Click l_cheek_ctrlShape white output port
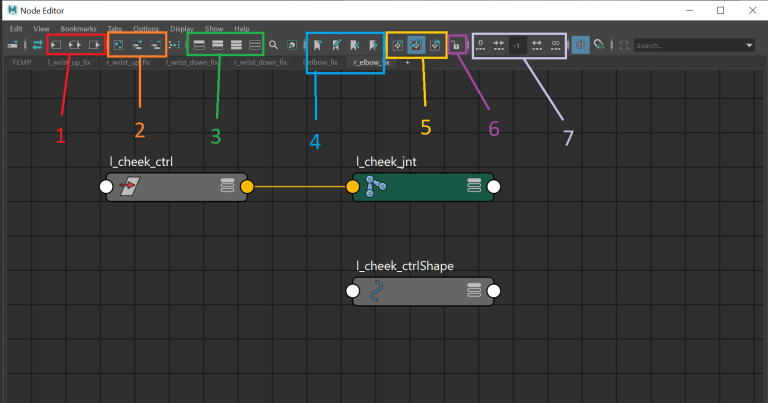The image size is (768, 403). 494,291
